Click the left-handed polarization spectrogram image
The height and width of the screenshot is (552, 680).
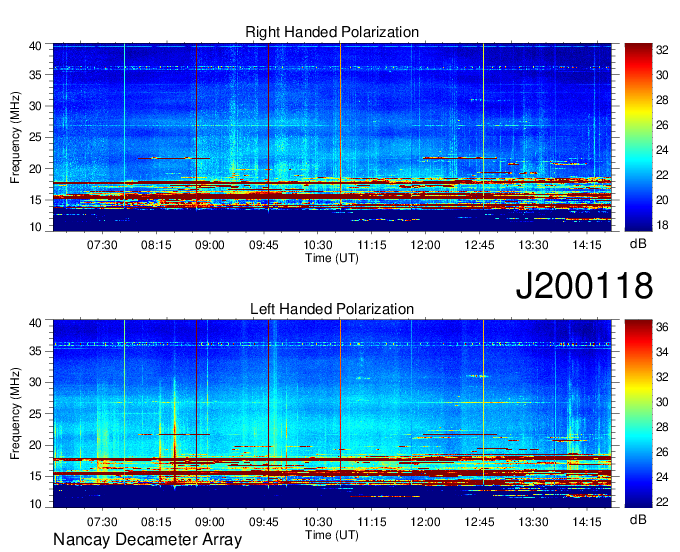click(x=332, y=414)
